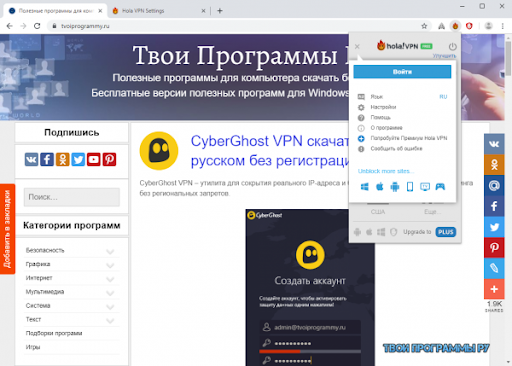Follow the Unblock more sites link
The image size is (512, 366).
pyautogui.click(x=386, y=171)
